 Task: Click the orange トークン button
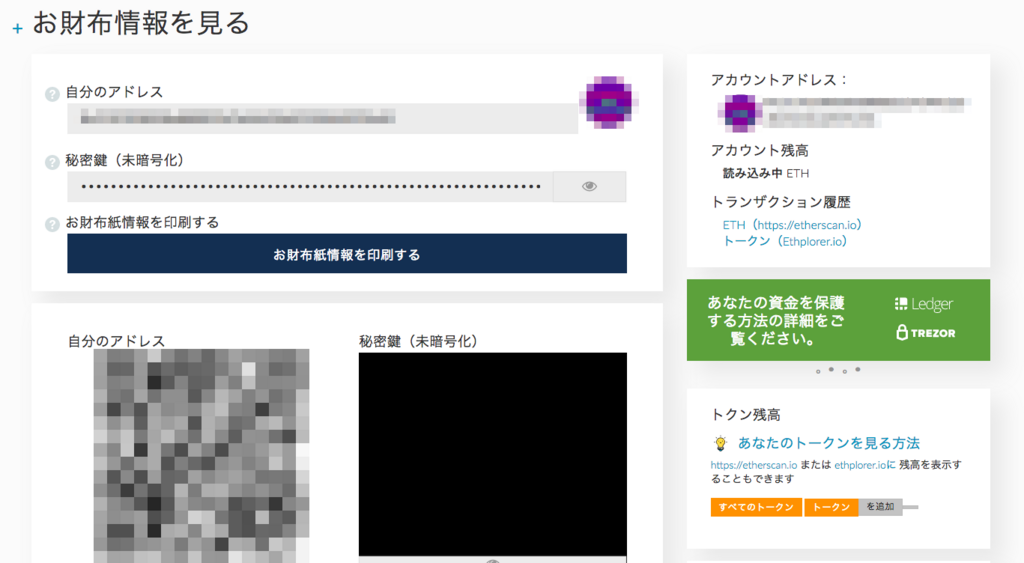pyautogui.click(x=831, y=507)
